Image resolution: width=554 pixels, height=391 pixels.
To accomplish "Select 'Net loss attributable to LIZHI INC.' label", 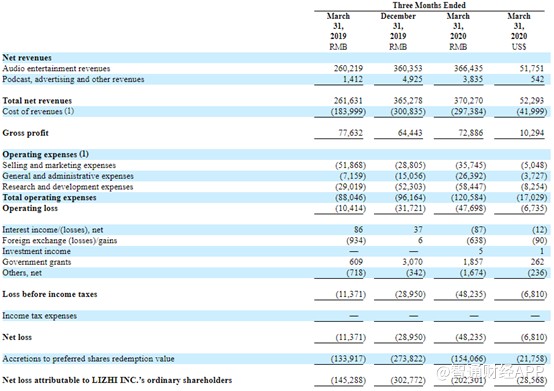I will [x=117, y=380].
